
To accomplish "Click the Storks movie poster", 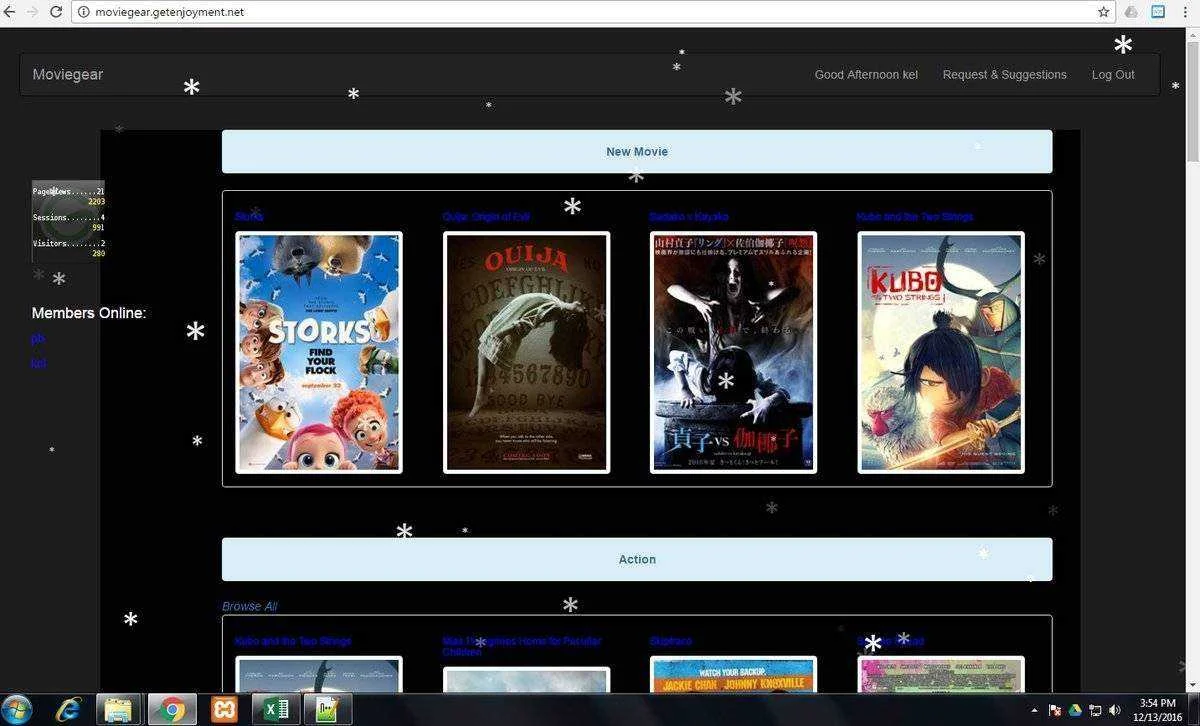I will click(319, 352).
